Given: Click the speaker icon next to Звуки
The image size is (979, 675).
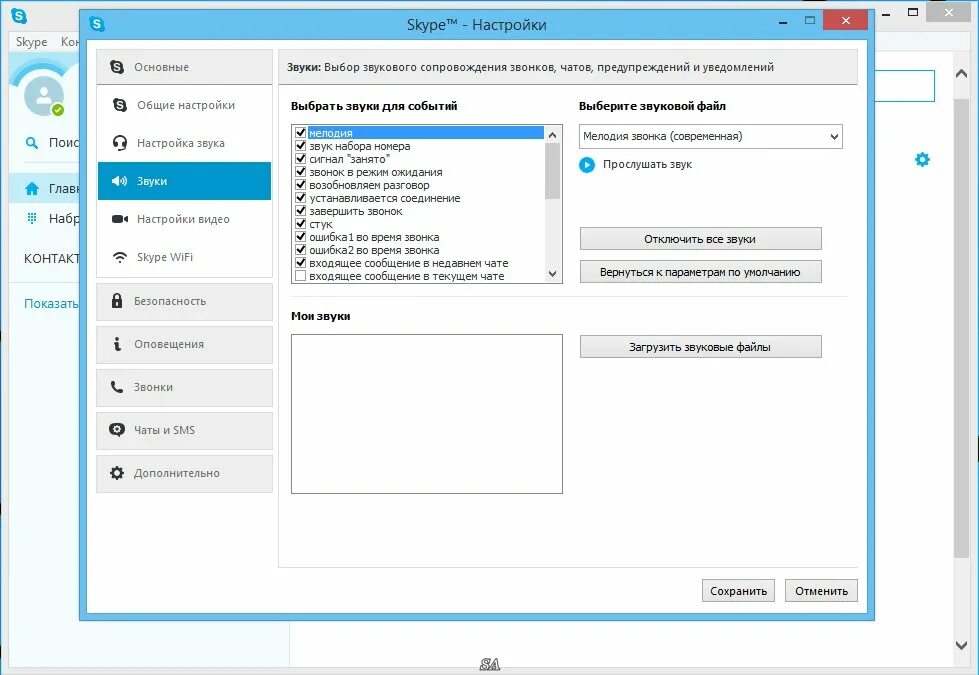Looking at the screenshot, I should pyautogui.click(x=119, y=181).
